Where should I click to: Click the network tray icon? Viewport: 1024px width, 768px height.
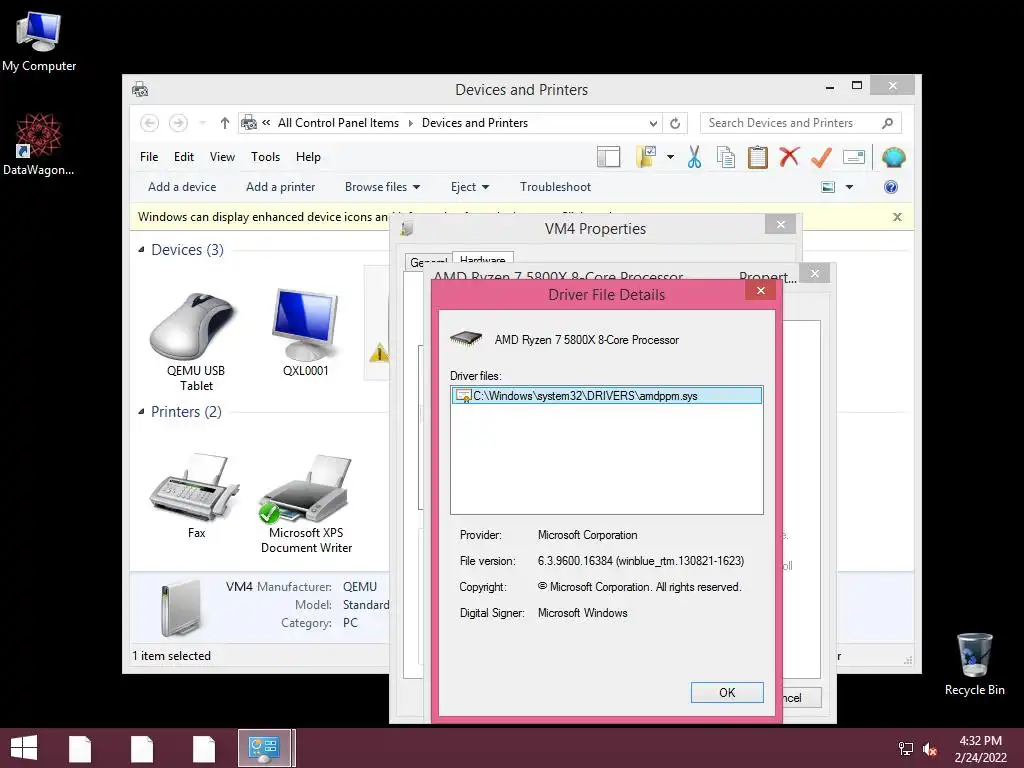(x=905, y=749)
